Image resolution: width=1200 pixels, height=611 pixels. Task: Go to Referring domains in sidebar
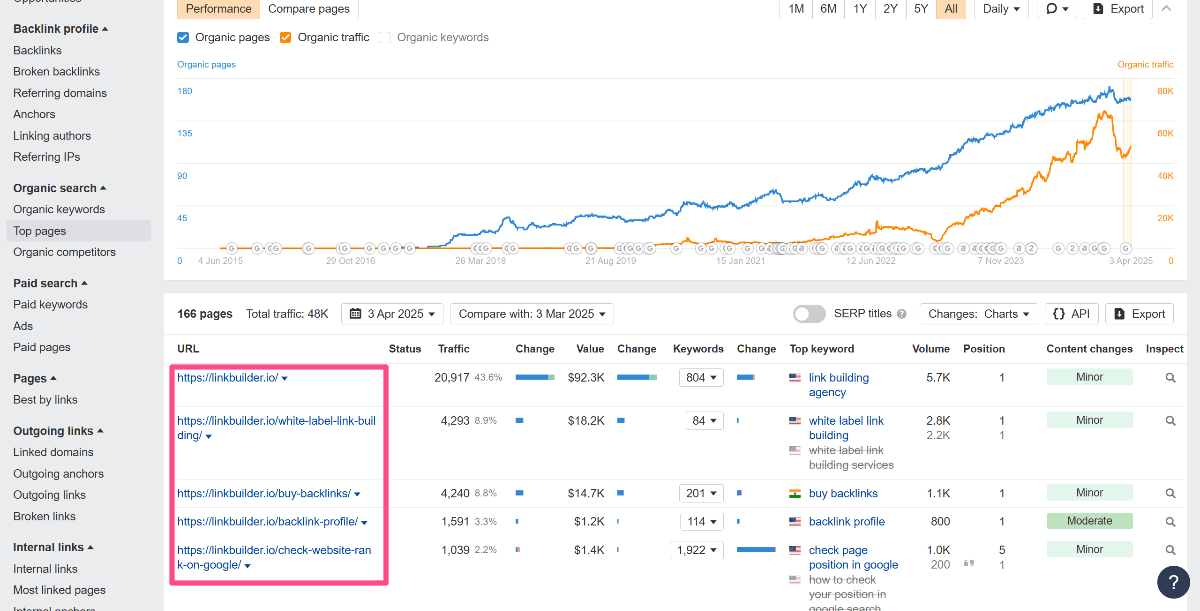click(x=60, y=93)
